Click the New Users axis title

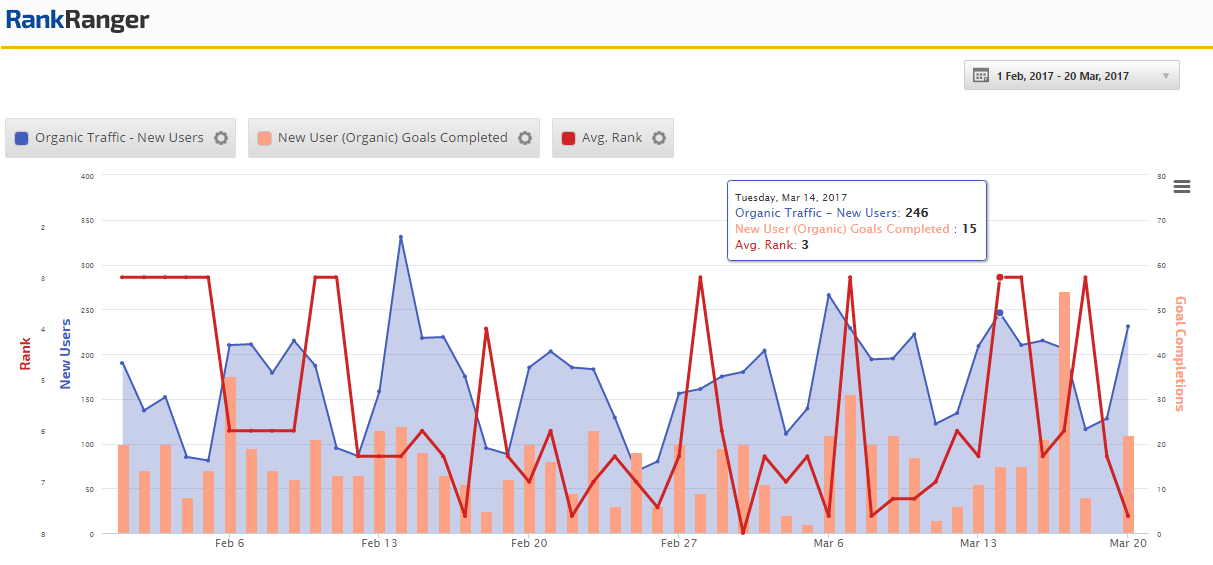coord(66,354)
